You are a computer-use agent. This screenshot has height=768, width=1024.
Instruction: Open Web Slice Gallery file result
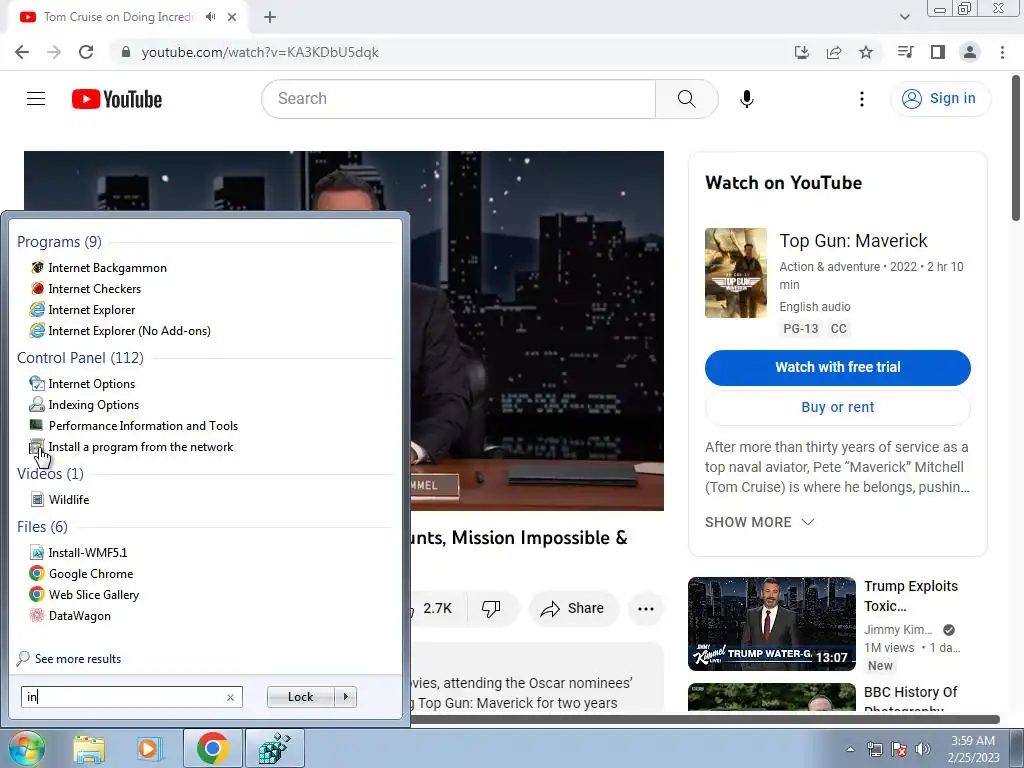click(93, 594)
